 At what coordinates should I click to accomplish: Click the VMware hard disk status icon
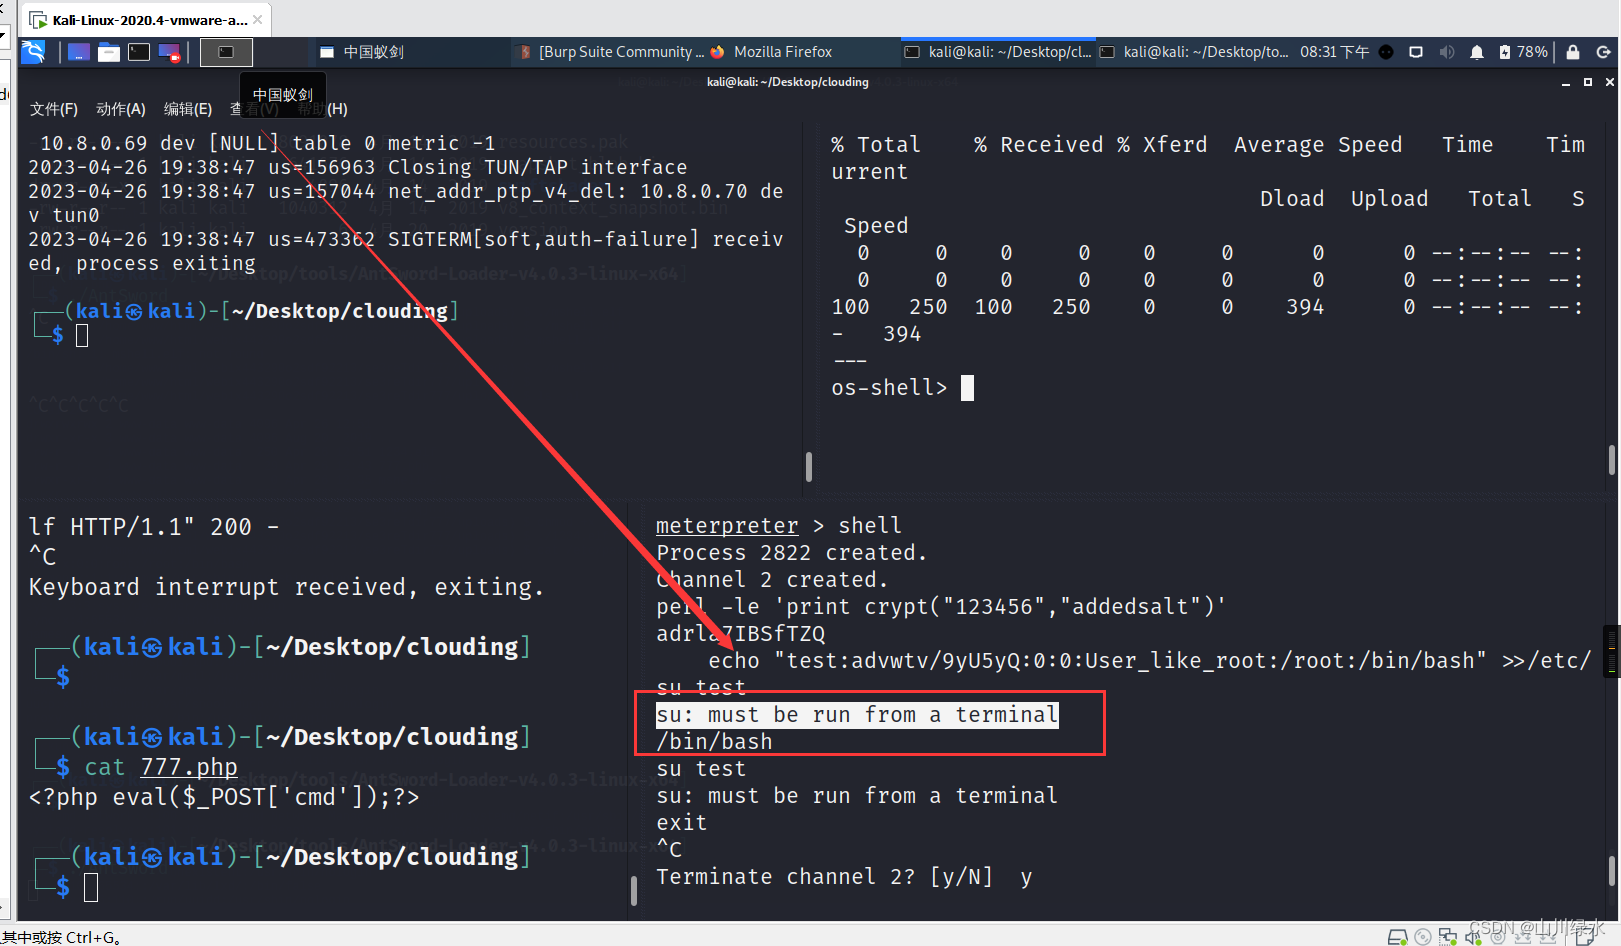pyautogui.click(x=1397, y=937)
